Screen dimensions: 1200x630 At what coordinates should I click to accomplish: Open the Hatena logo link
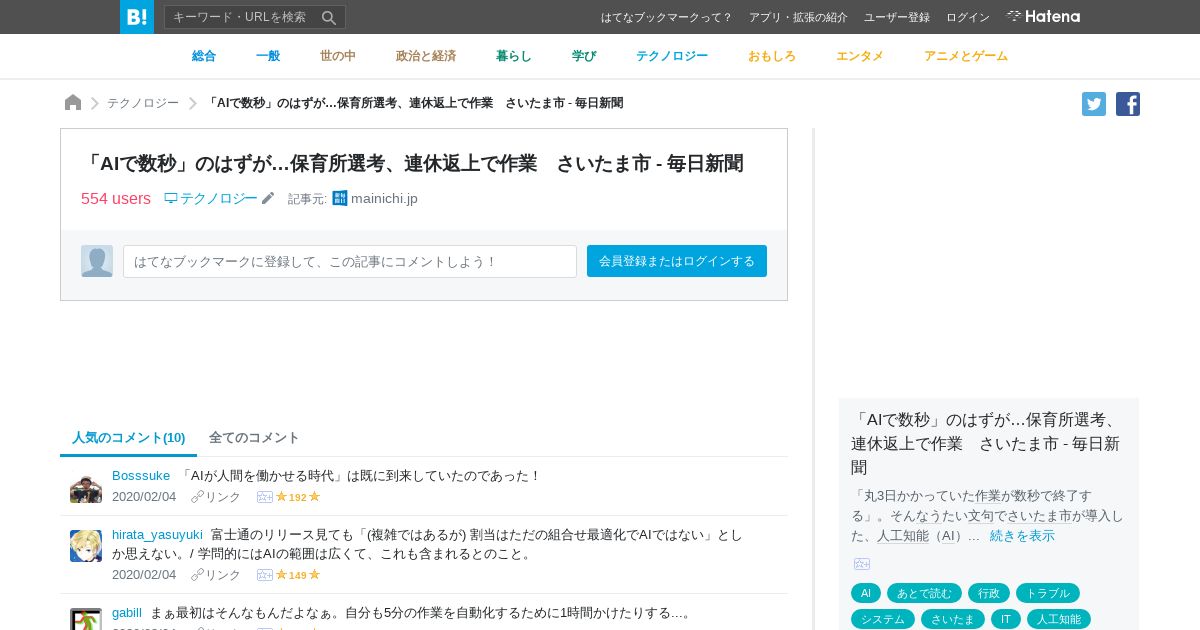(1043, 17)
